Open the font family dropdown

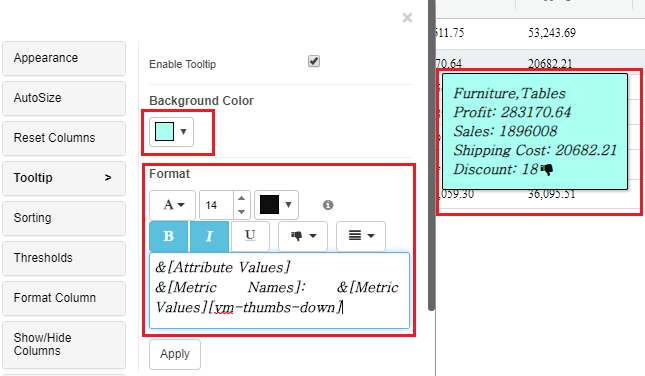[x=172, y=205]
